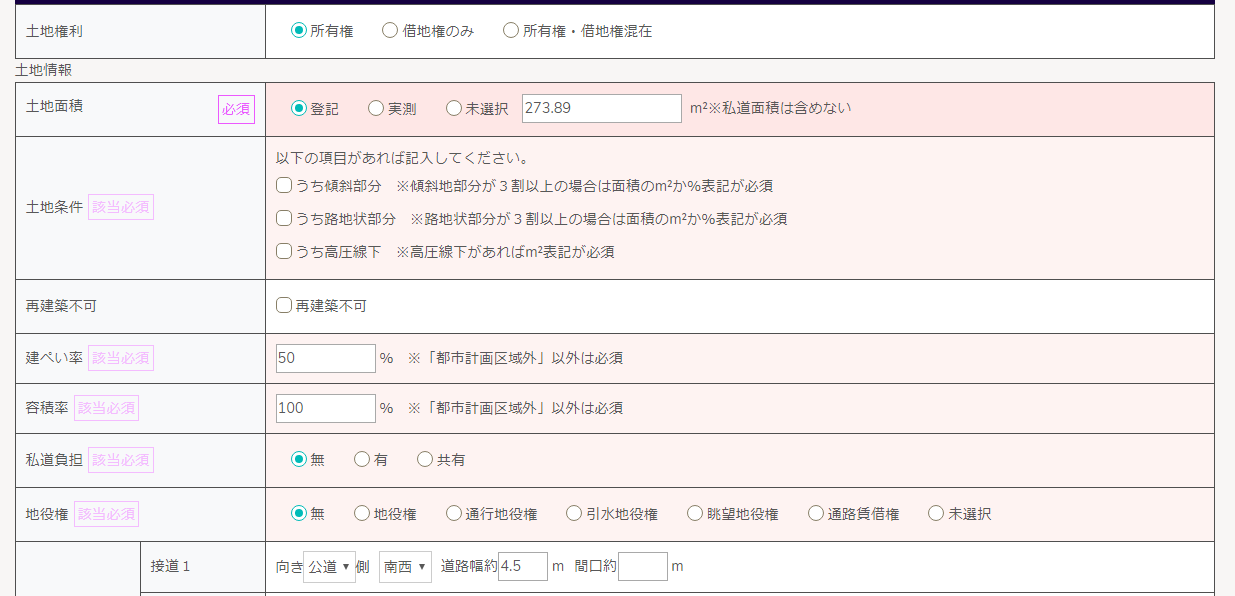Tick the うち高圧線下 checkbox
Viewport: 1235px width, 596px height.
tap(284, 252)
